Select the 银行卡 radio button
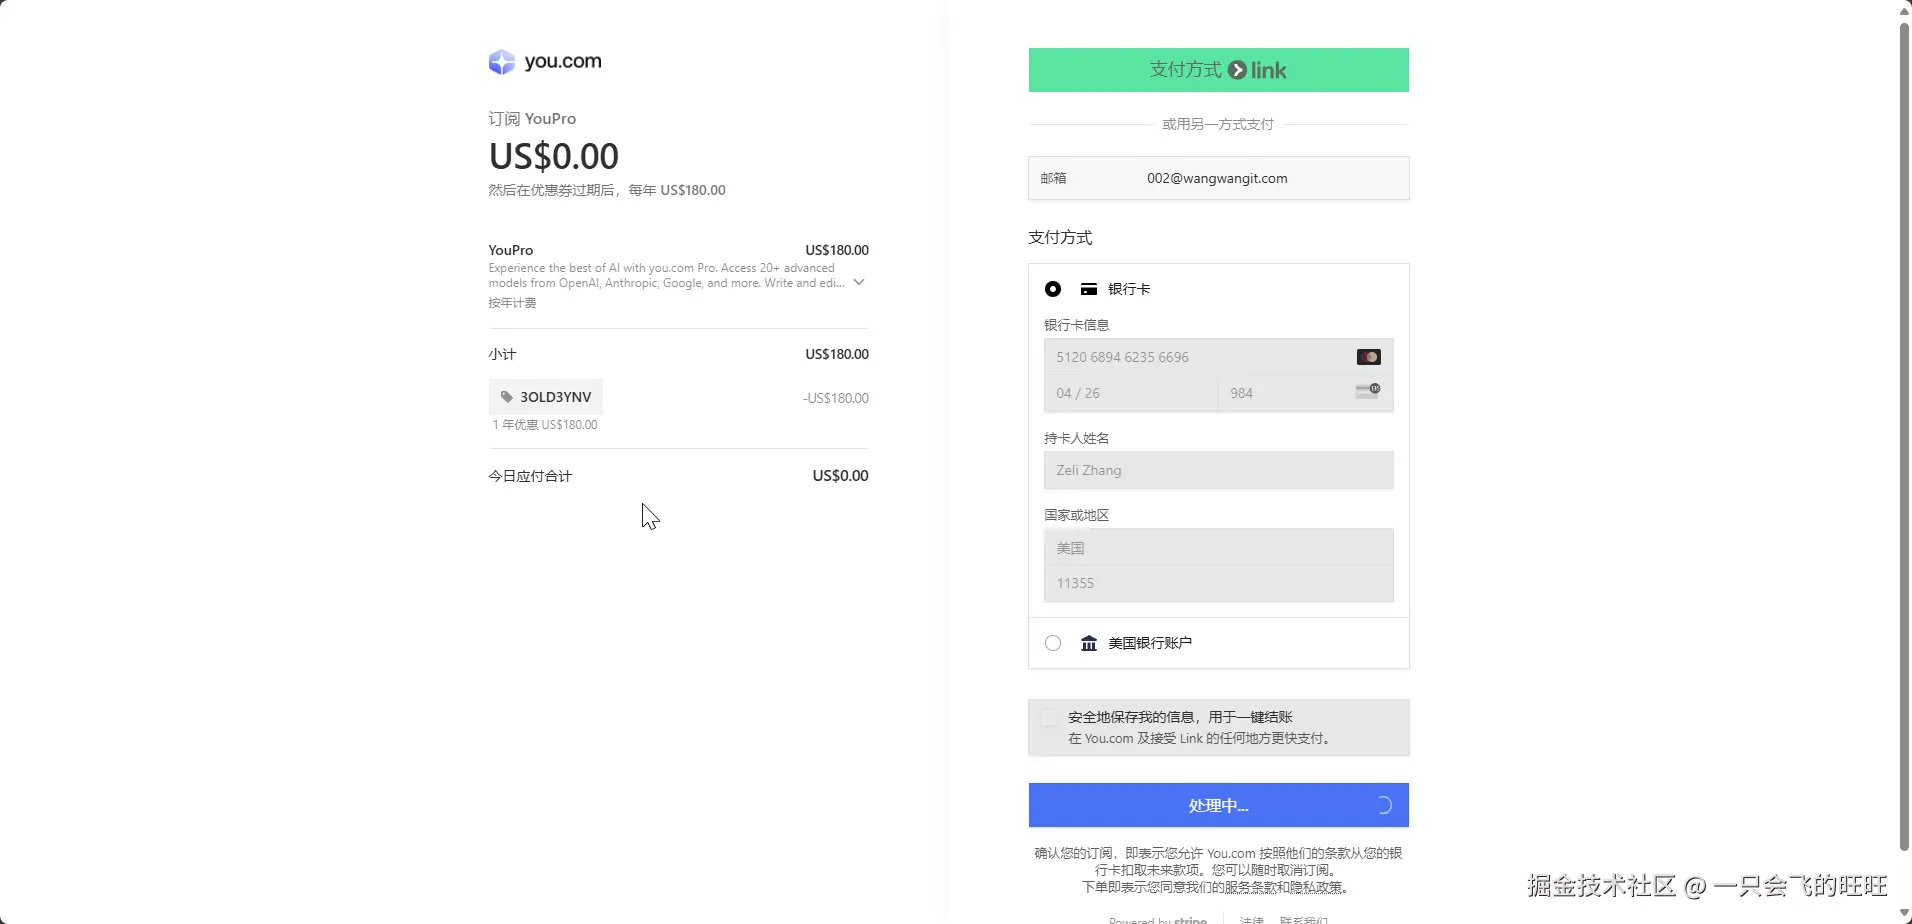The image size is (1912, 924). tap(1053, 289)
